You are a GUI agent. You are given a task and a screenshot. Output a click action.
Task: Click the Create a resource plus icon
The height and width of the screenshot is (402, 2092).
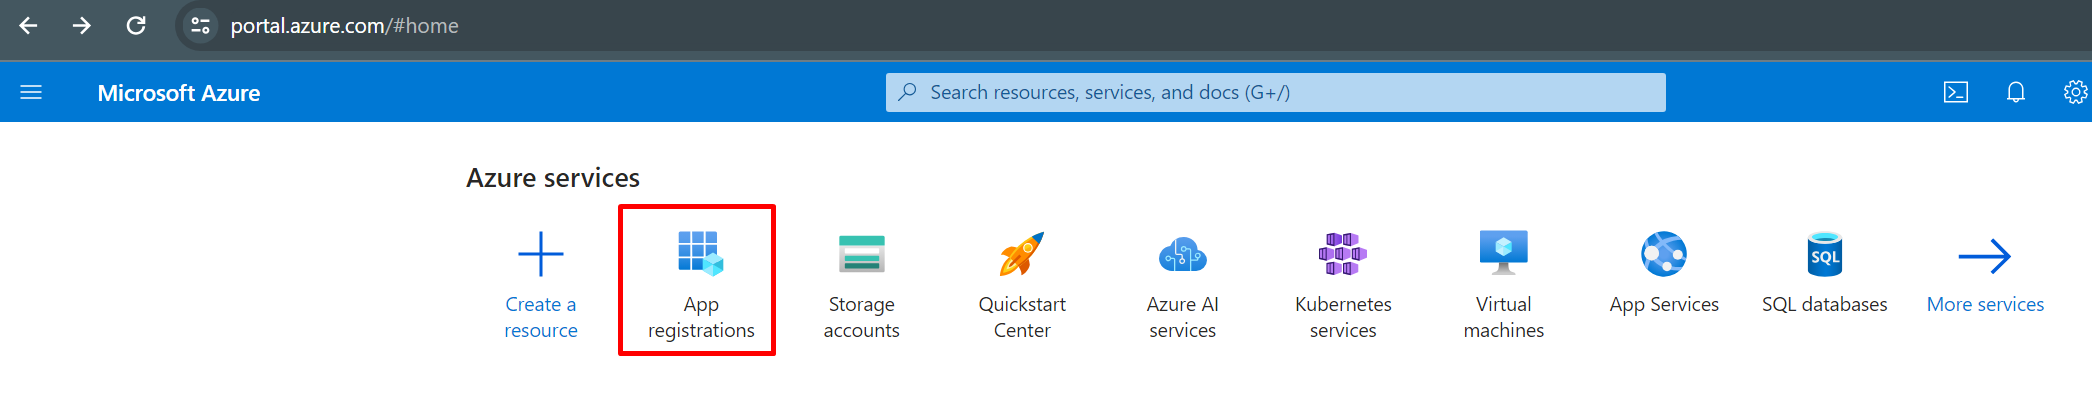[540, 254]
